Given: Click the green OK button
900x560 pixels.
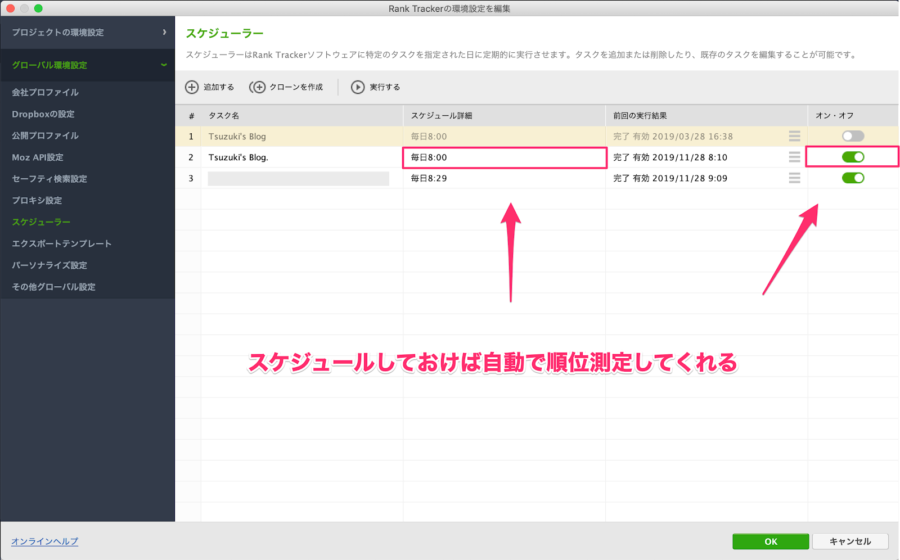Looking at the screenshot, I should [770, 541].
